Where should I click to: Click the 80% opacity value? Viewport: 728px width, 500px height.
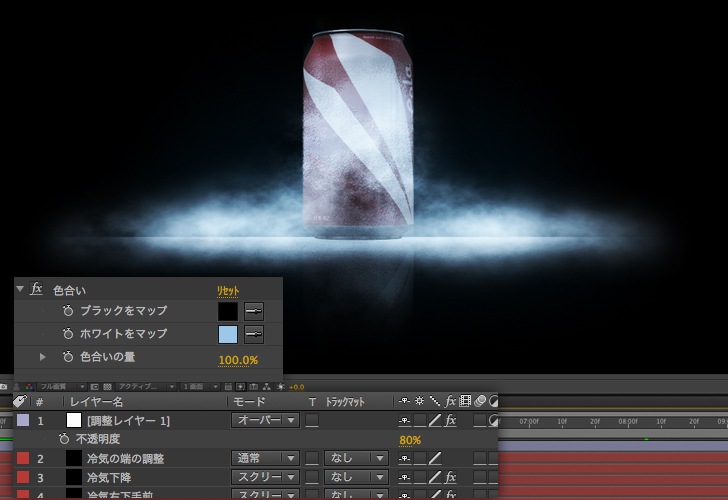coord(410,439)
